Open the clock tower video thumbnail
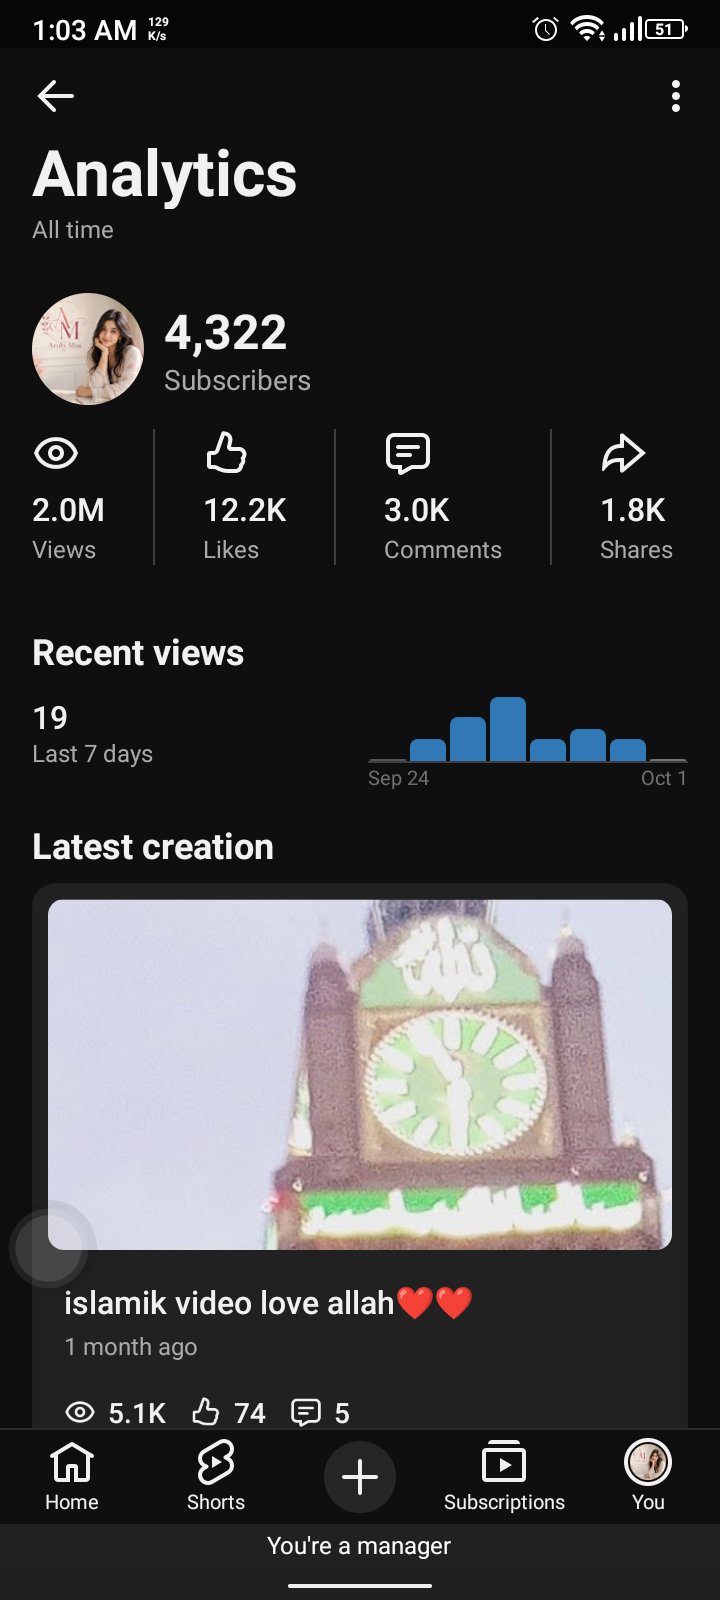The image size is (720, 1600). [x=360, y=1074]
